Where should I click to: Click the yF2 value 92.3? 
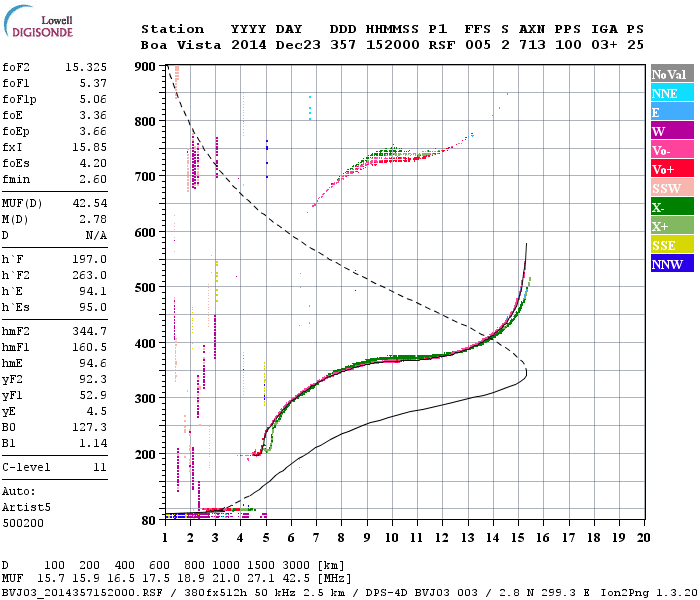[x=93, y=380]
